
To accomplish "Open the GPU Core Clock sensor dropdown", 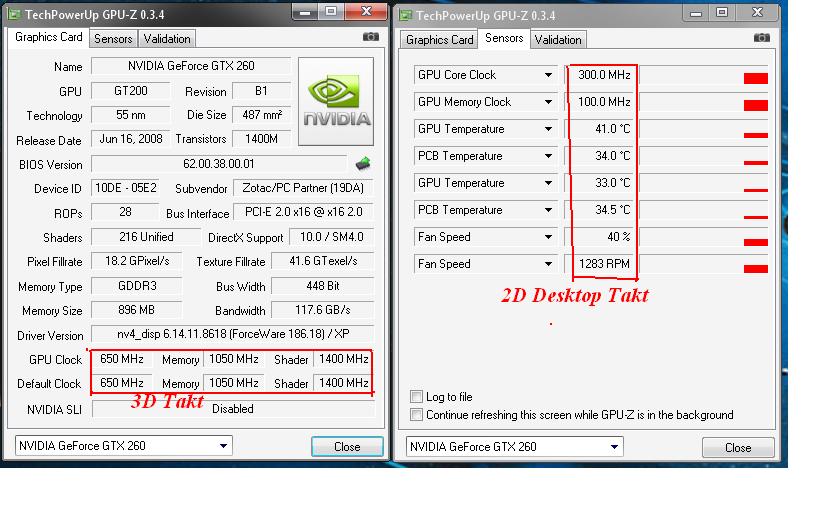I will point(548,75).
